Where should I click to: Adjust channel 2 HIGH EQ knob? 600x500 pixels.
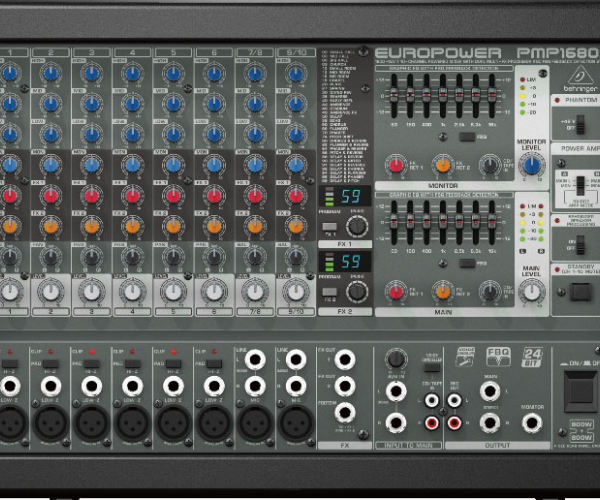pos(51,73)
